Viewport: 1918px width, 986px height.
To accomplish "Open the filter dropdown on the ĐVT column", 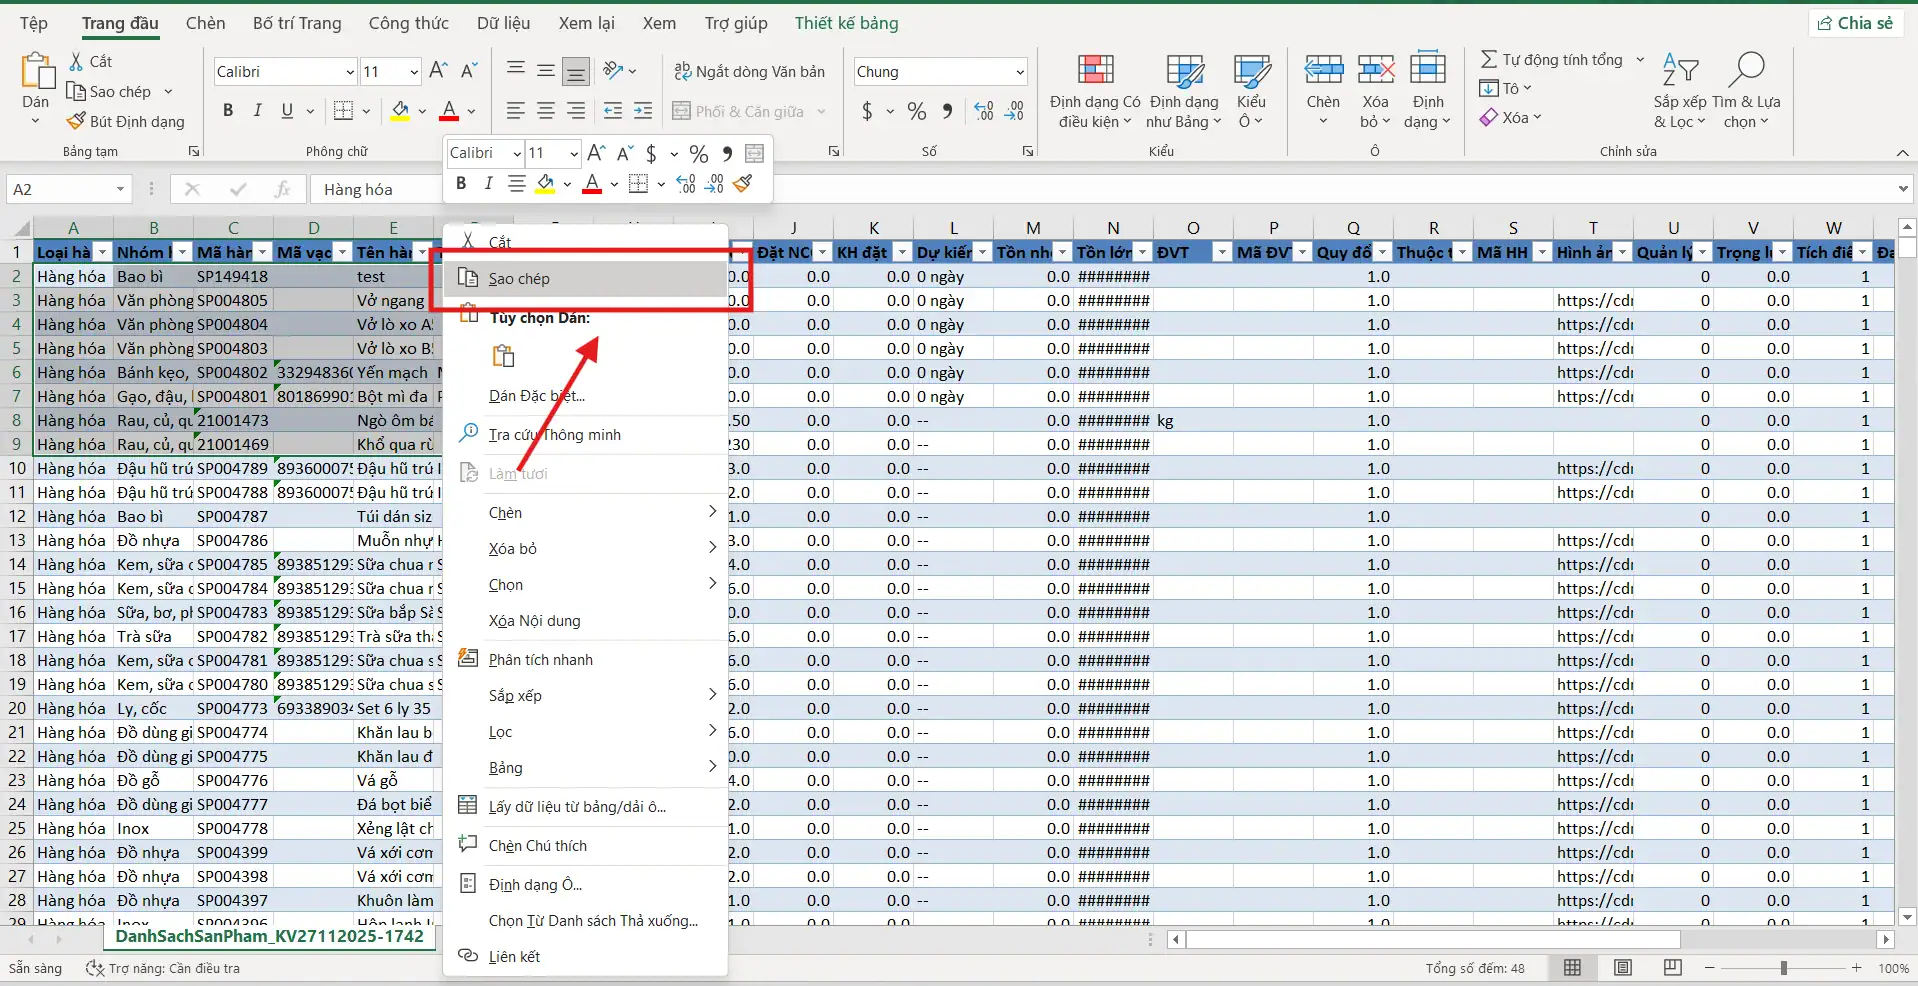I will click(x=1222, y=252).
